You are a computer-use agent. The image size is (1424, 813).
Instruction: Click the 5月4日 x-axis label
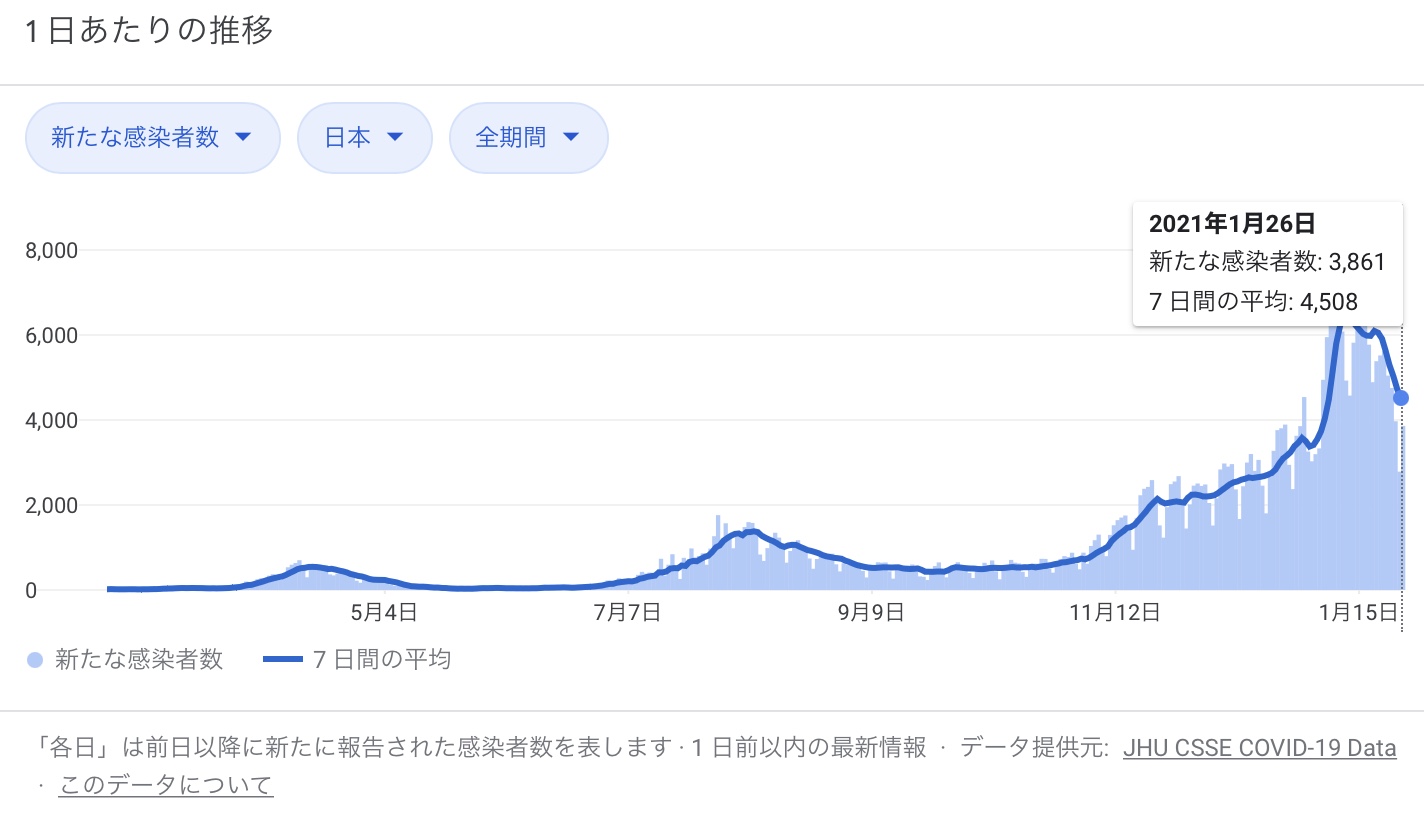tap(384, 613)
